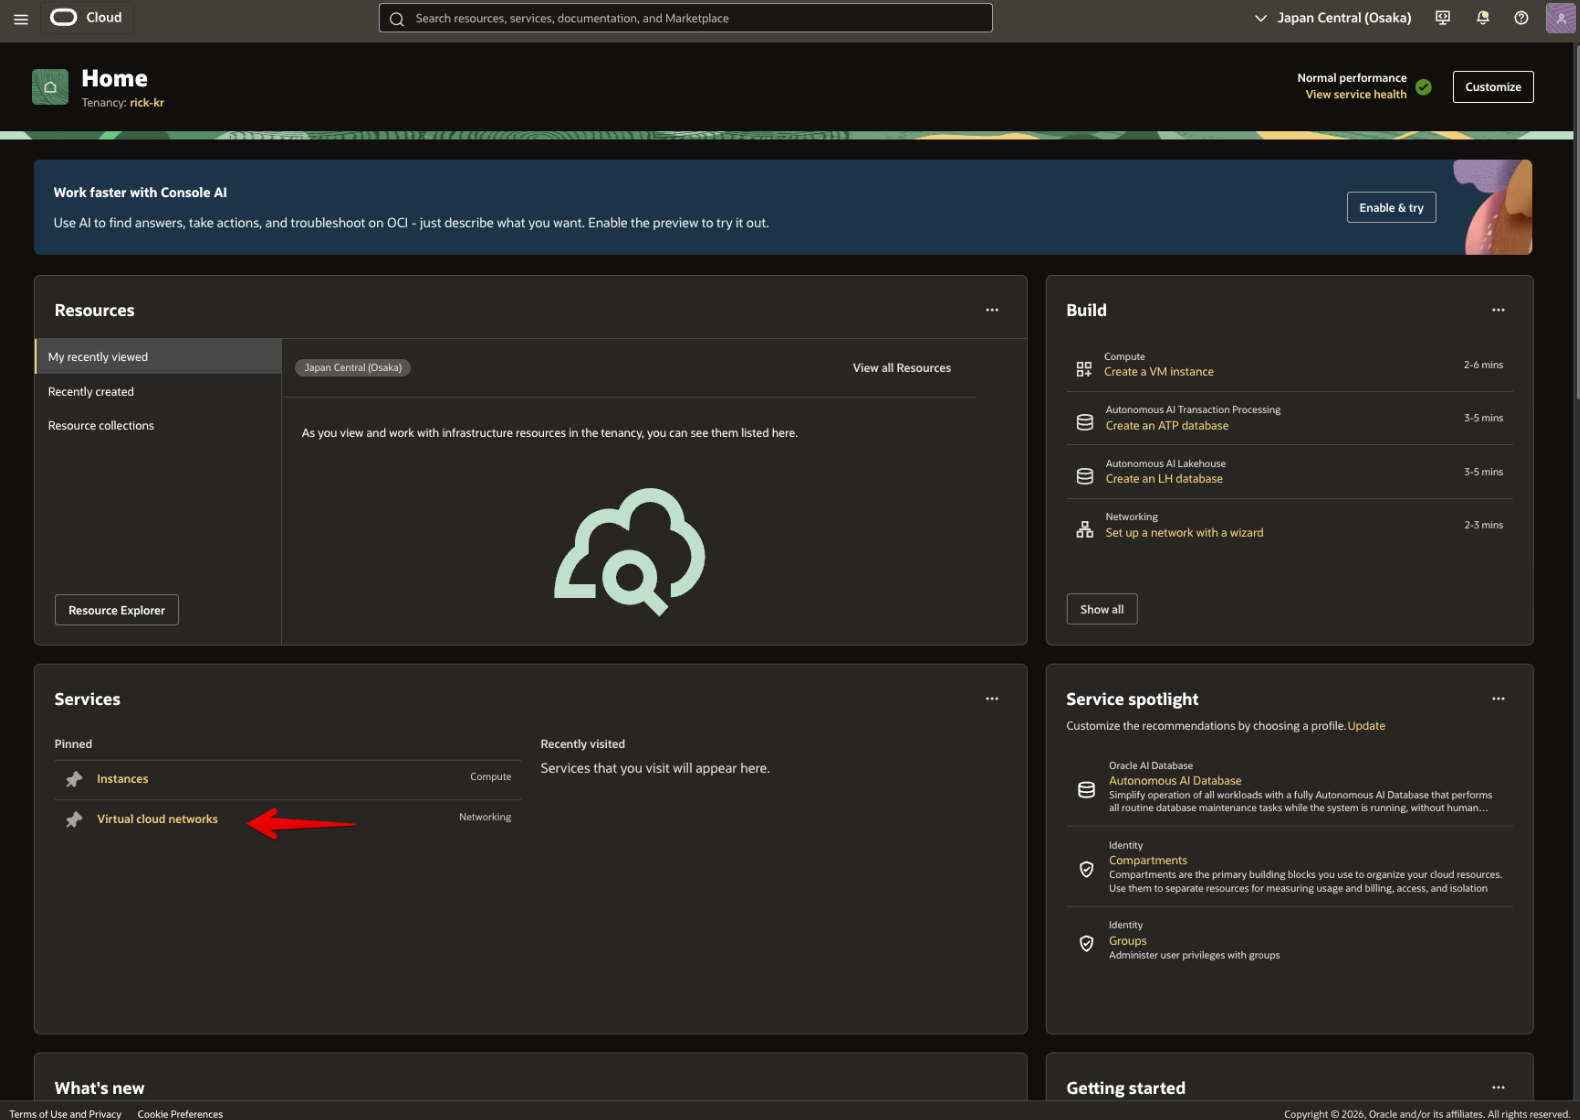The width and height of the screenshot is (1580, 1120).
Task: Click the 2-6 mins estimate text
Action: [x=1483, y=365]
